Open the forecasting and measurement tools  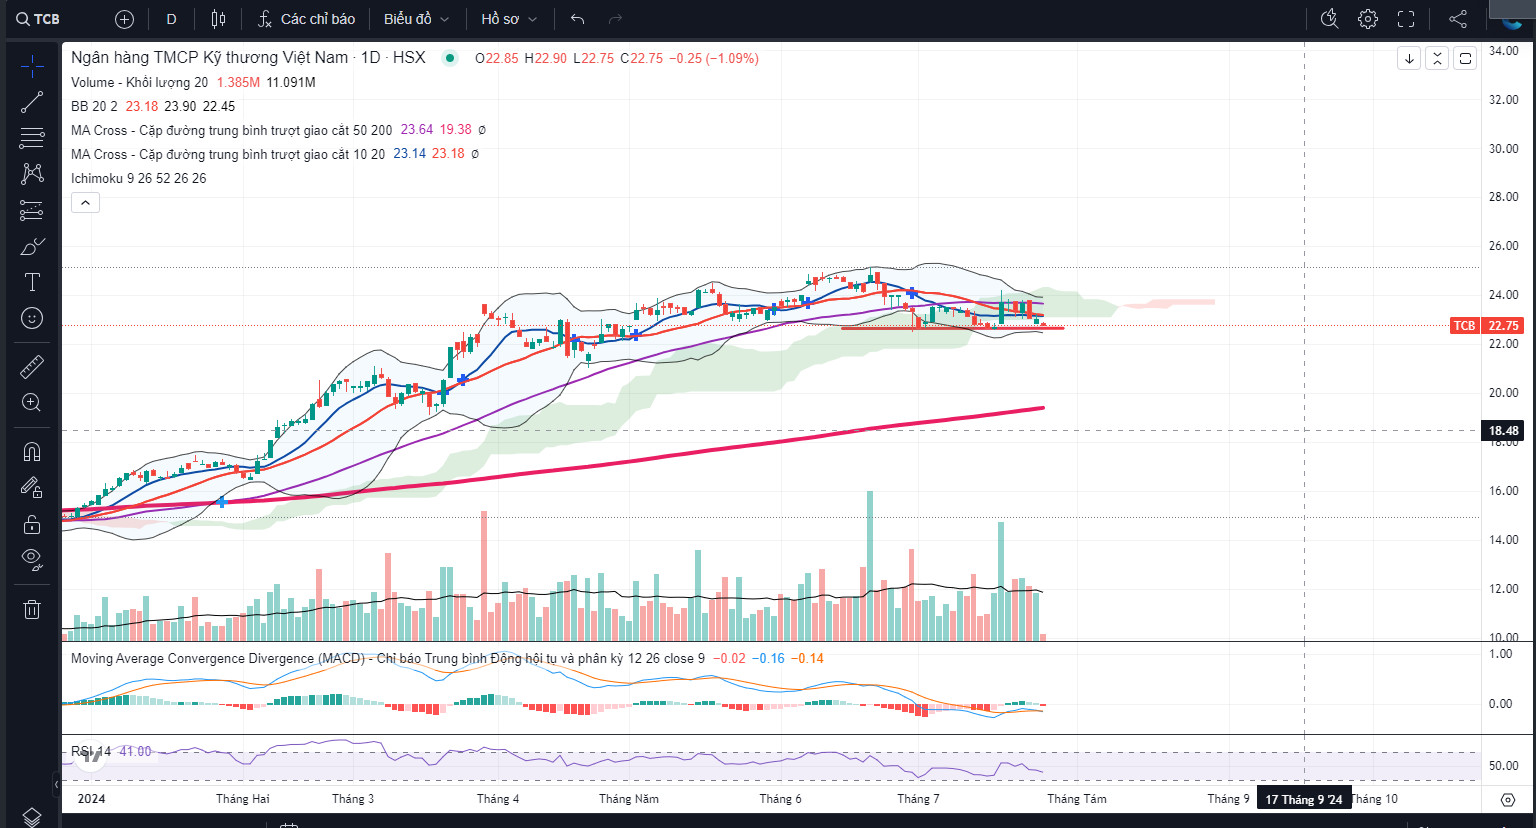pyautogui.click(x=32, y=210)
